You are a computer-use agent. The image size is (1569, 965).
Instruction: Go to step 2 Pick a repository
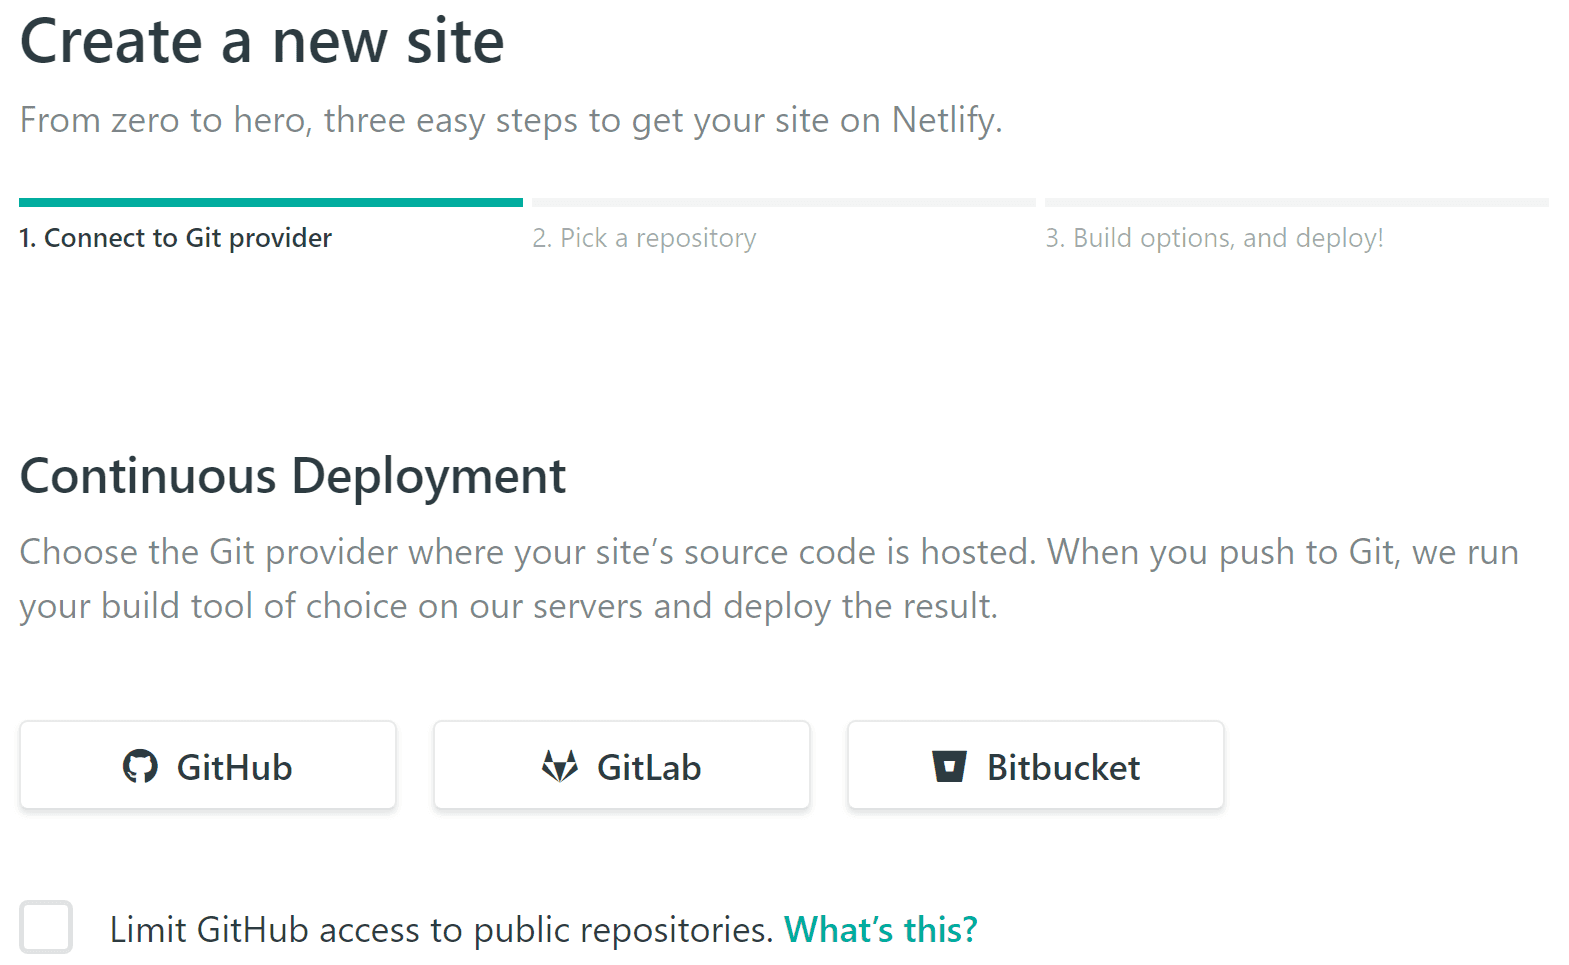644,238
